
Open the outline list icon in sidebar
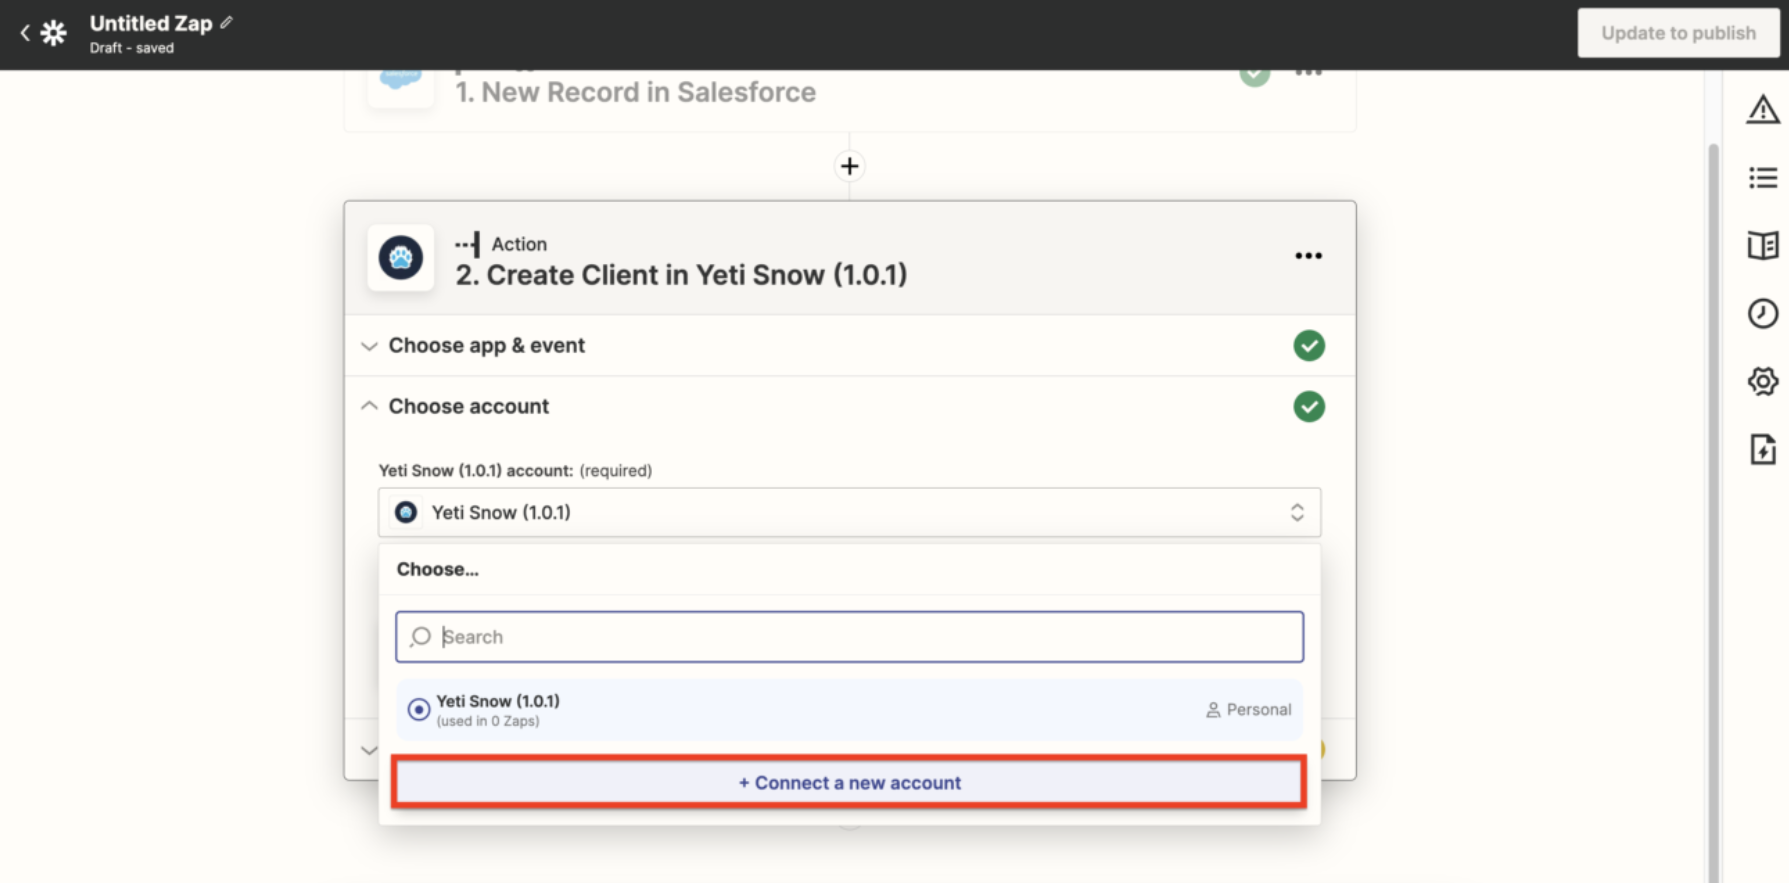tap(1763, 178)
